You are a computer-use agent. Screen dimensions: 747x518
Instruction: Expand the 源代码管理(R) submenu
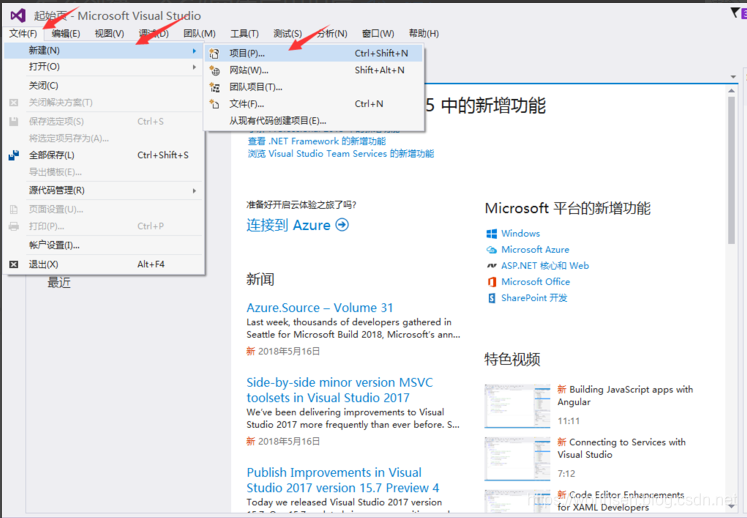click(103, 191)
